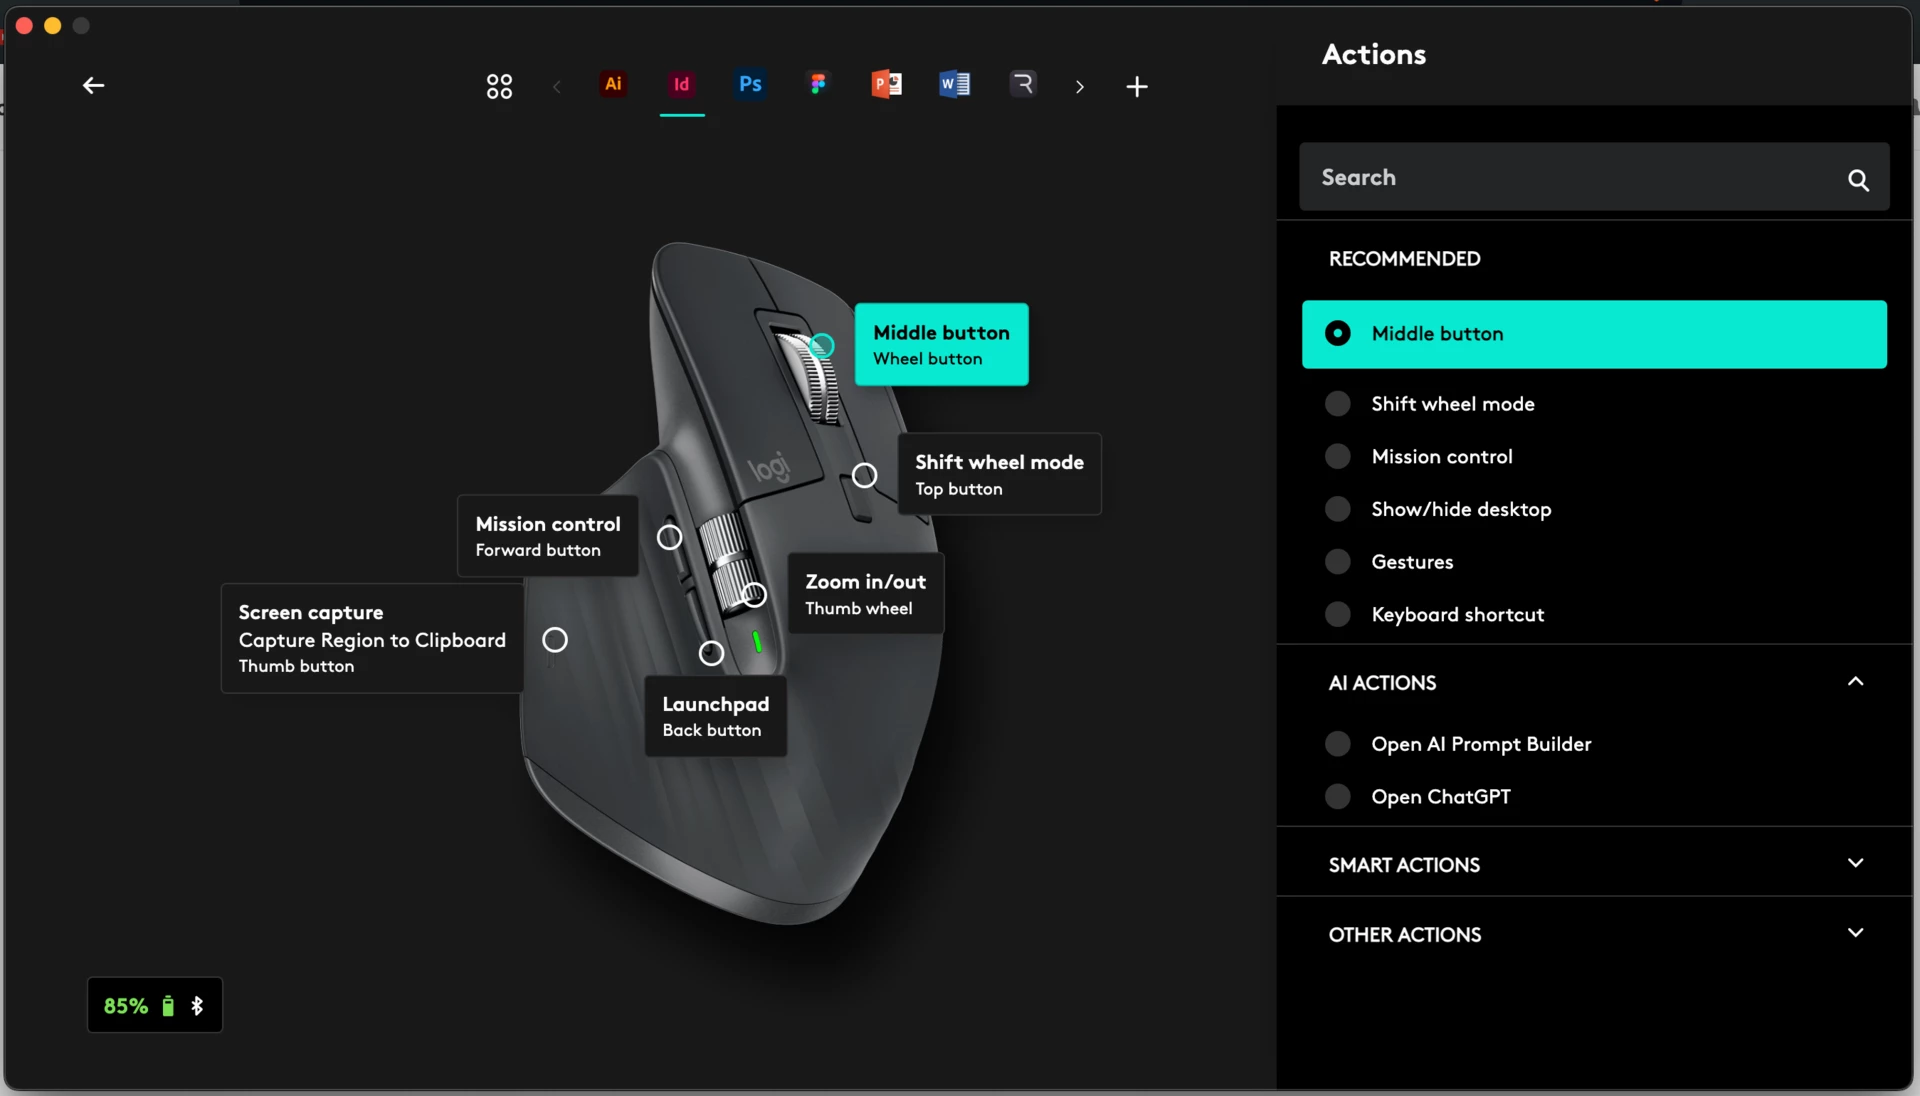1920x1096 pixels.
Task: Open the Middle button Wheel button card
Action: [941, 344]
